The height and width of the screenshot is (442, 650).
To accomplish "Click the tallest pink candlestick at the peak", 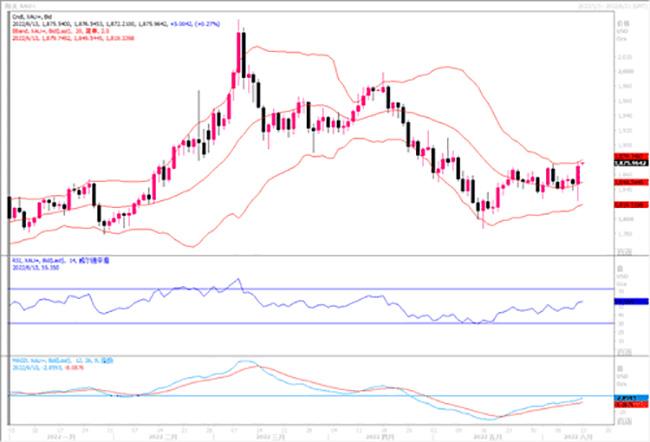I will click(241, 58).
